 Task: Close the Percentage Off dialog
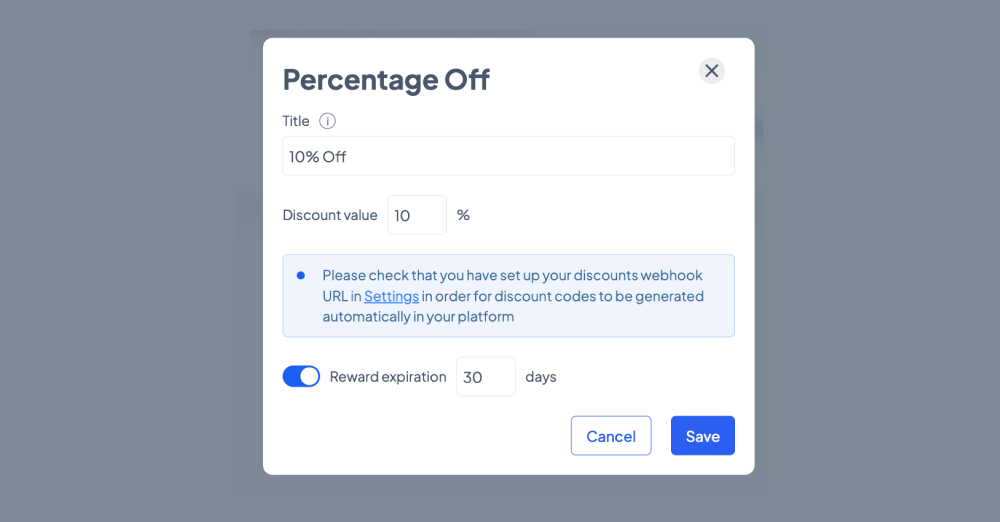coord(712,71)
